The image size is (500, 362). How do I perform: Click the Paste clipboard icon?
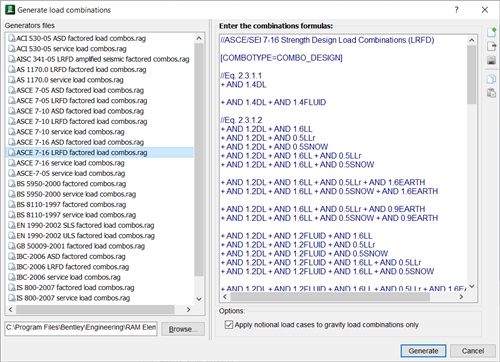(x=492, y=93)
